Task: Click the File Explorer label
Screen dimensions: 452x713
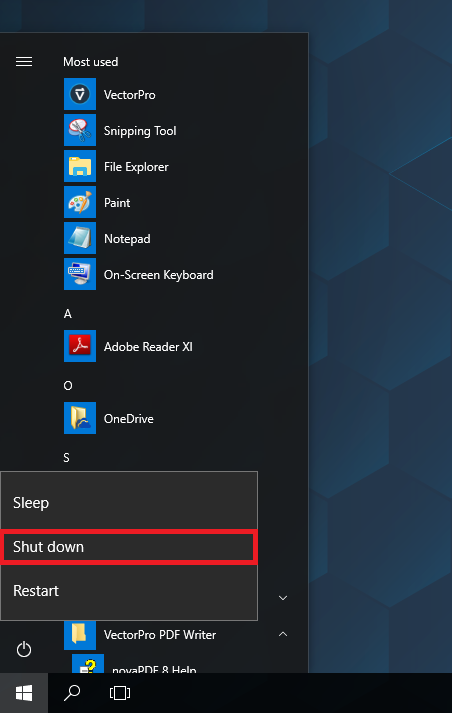Action: 136,167
